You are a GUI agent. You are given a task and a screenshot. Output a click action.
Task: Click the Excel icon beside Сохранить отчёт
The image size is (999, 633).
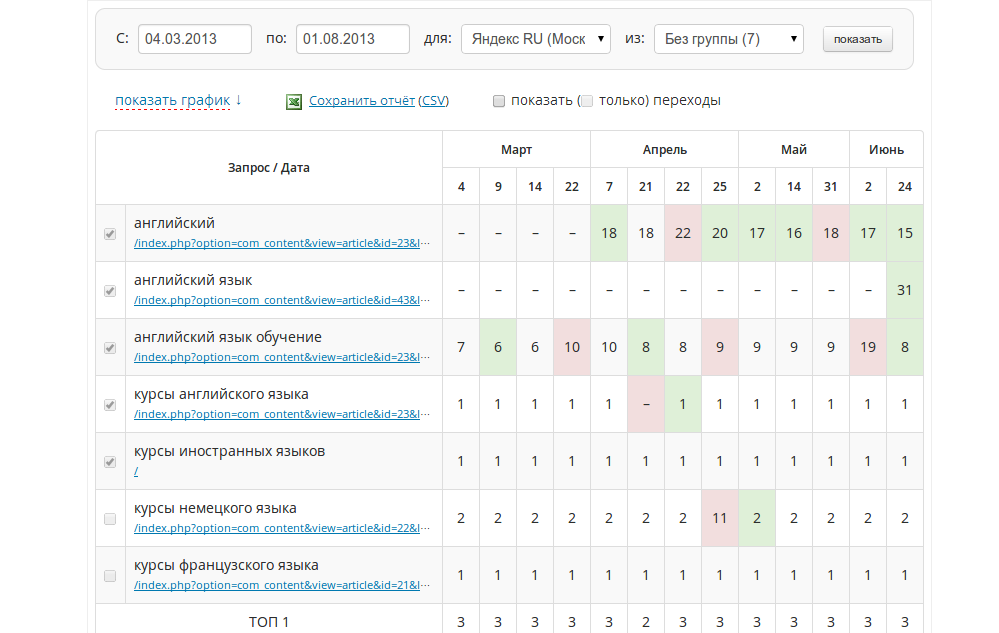(x=294, y=101)
